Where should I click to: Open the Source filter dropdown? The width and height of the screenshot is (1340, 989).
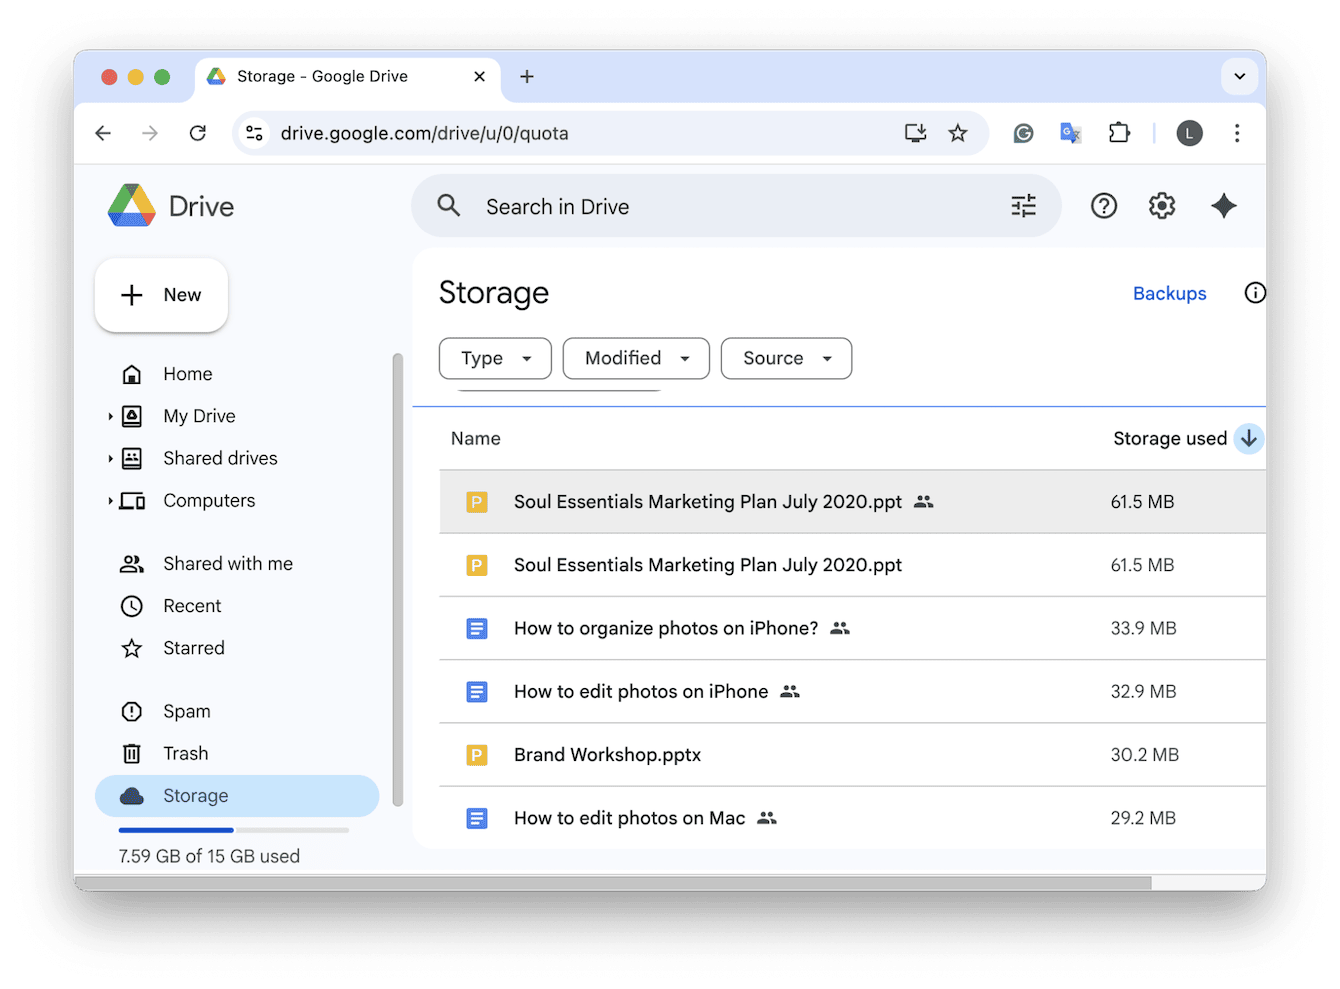[786, 359]
